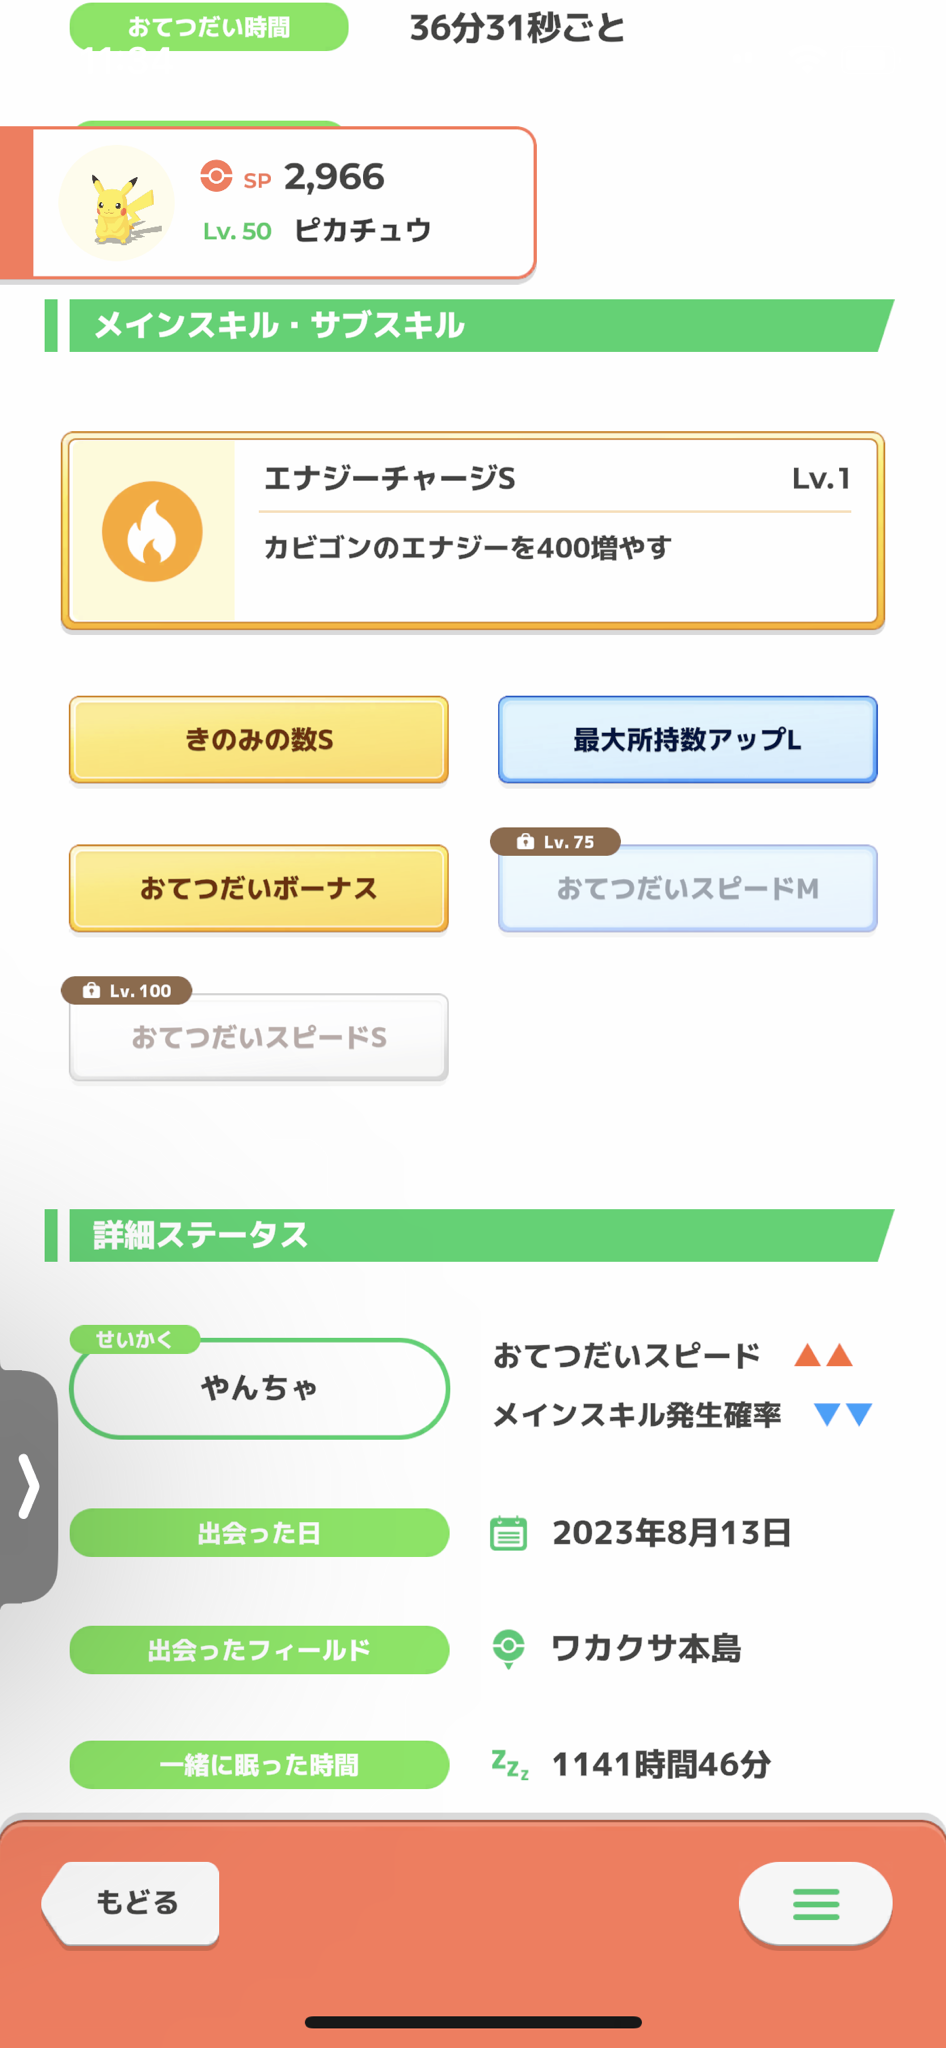946x2048 pixels.
Task: Open the エナジーチャージS main skill card
Action: click(x=473, y=531)
